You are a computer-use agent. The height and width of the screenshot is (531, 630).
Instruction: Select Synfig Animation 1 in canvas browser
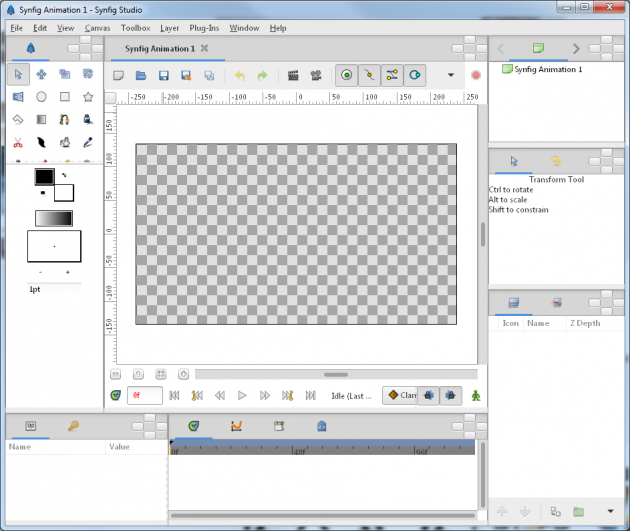pos(547,69)
